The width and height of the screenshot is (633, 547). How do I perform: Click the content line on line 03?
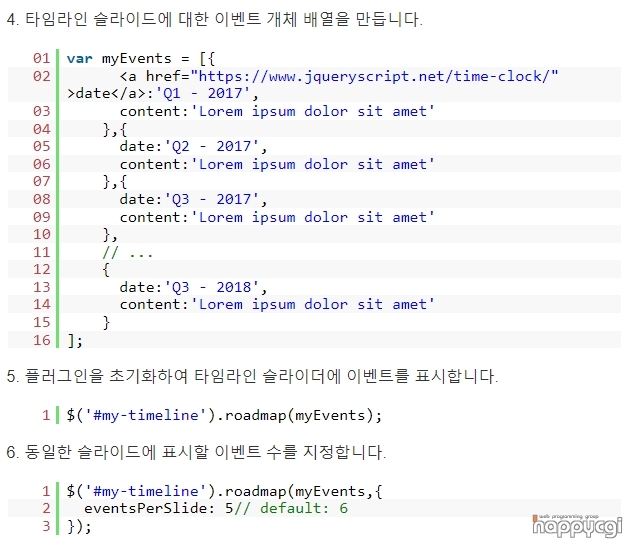[x=277, y=111]
